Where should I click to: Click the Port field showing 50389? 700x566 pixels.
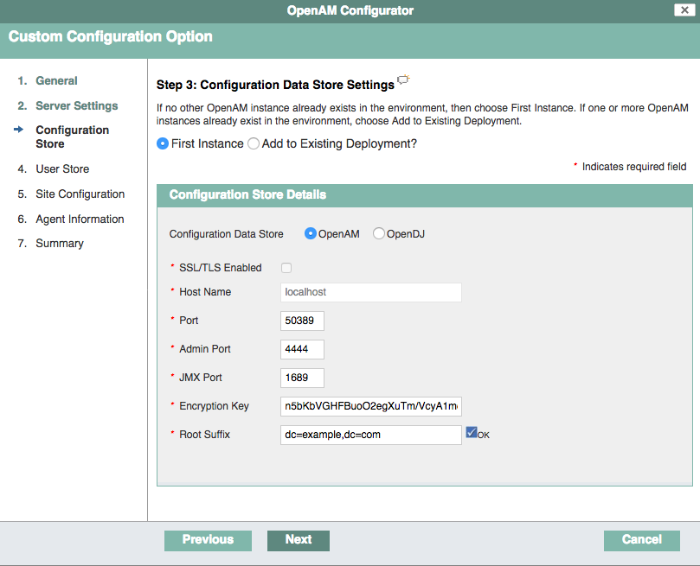pos(302,321)
